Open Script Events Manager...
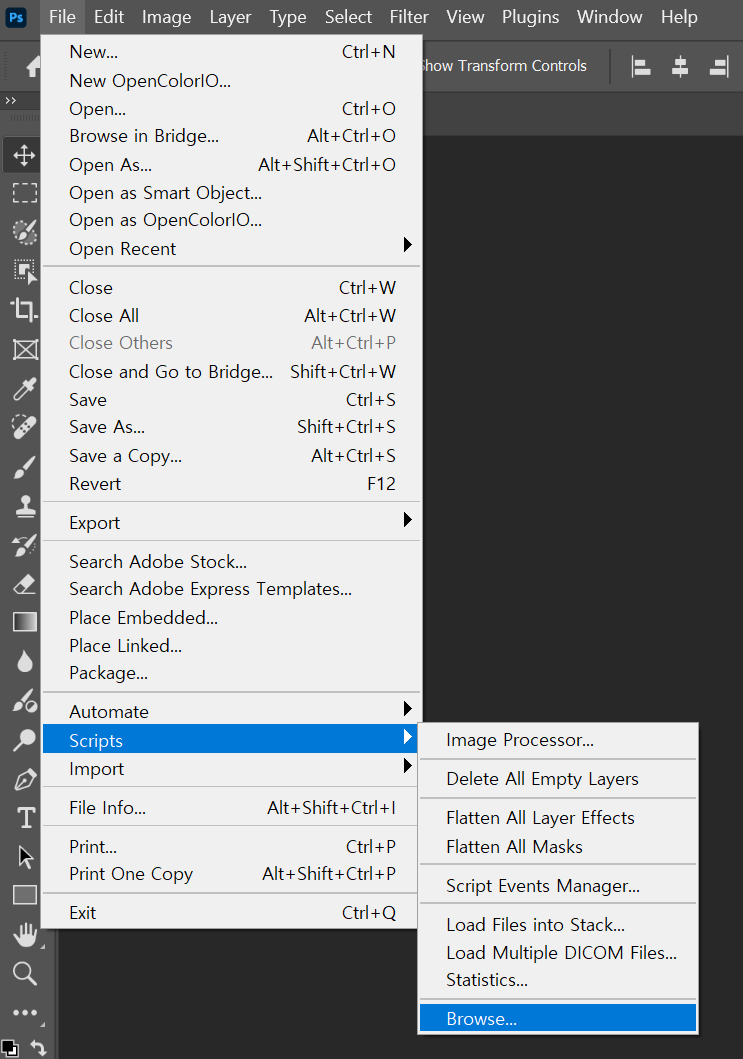 (558, 885)
